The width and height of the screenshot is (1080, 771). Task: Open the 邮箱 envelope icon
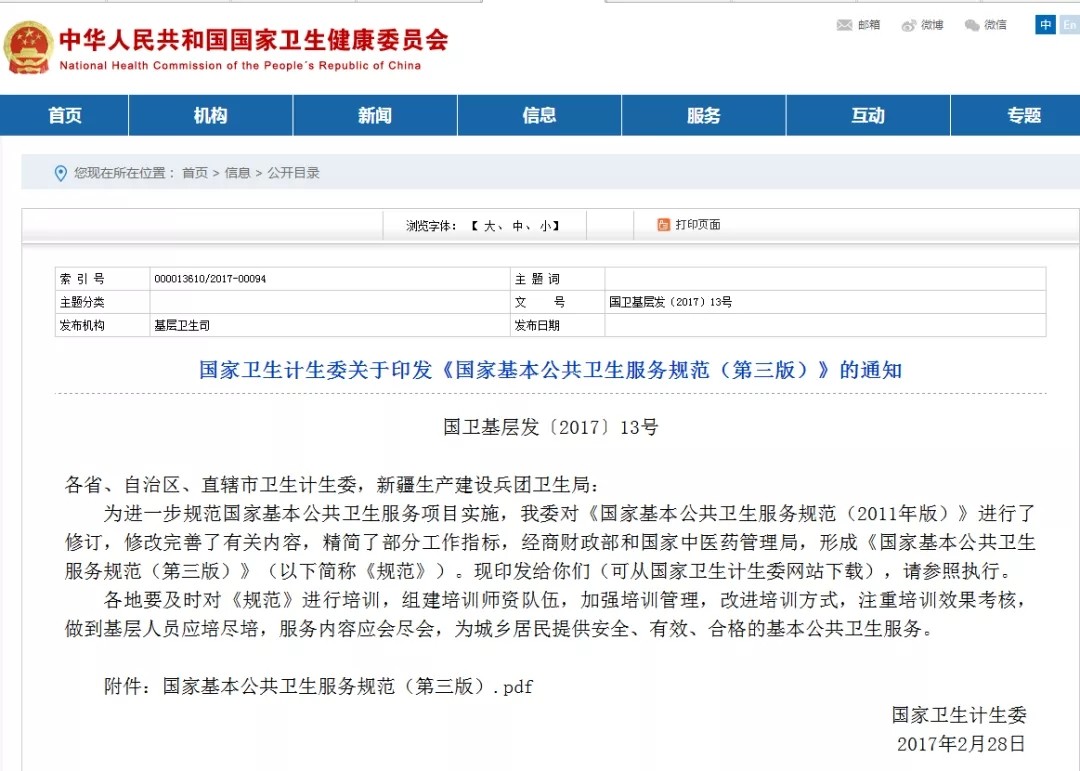[x=845, y=25]
